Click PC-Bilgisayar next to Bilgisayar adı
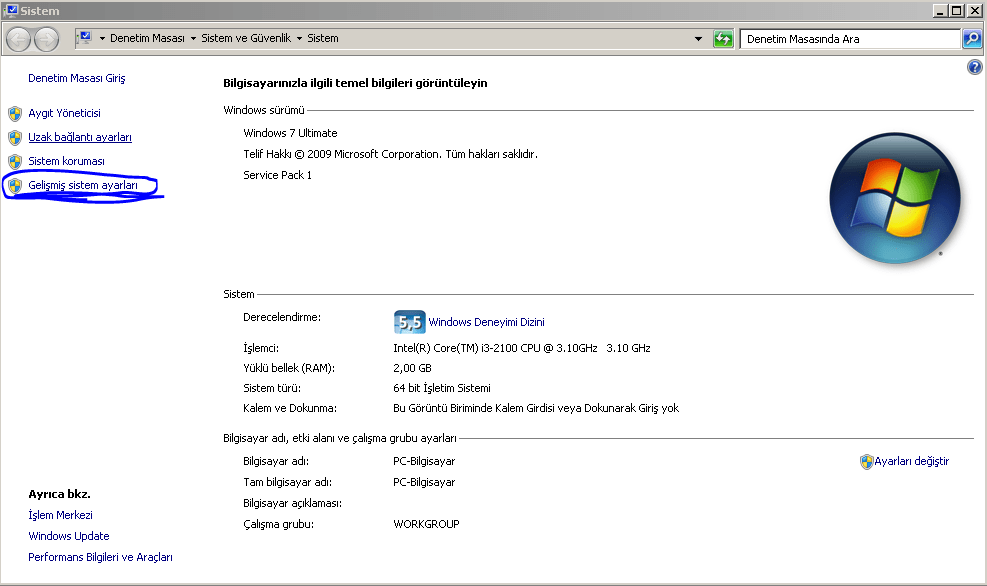 tap(424, 461)
